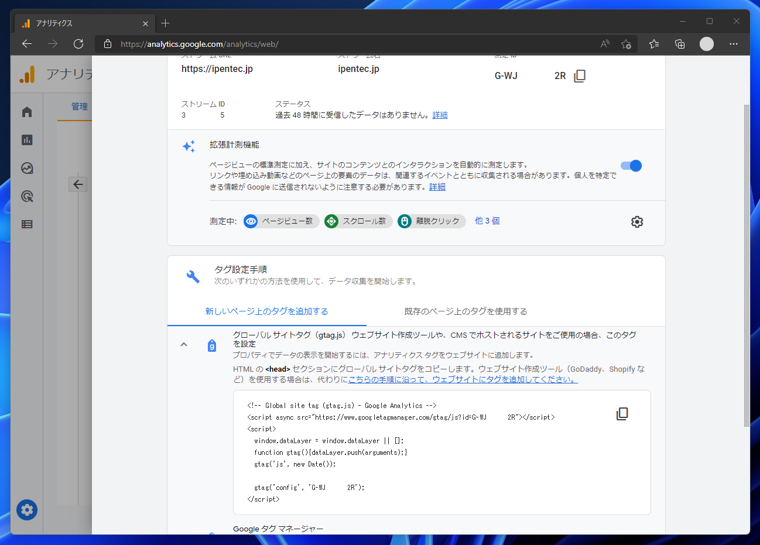Collapse the Global site tag section
This screenshot has width=760, height=545.
click(184, 345)
